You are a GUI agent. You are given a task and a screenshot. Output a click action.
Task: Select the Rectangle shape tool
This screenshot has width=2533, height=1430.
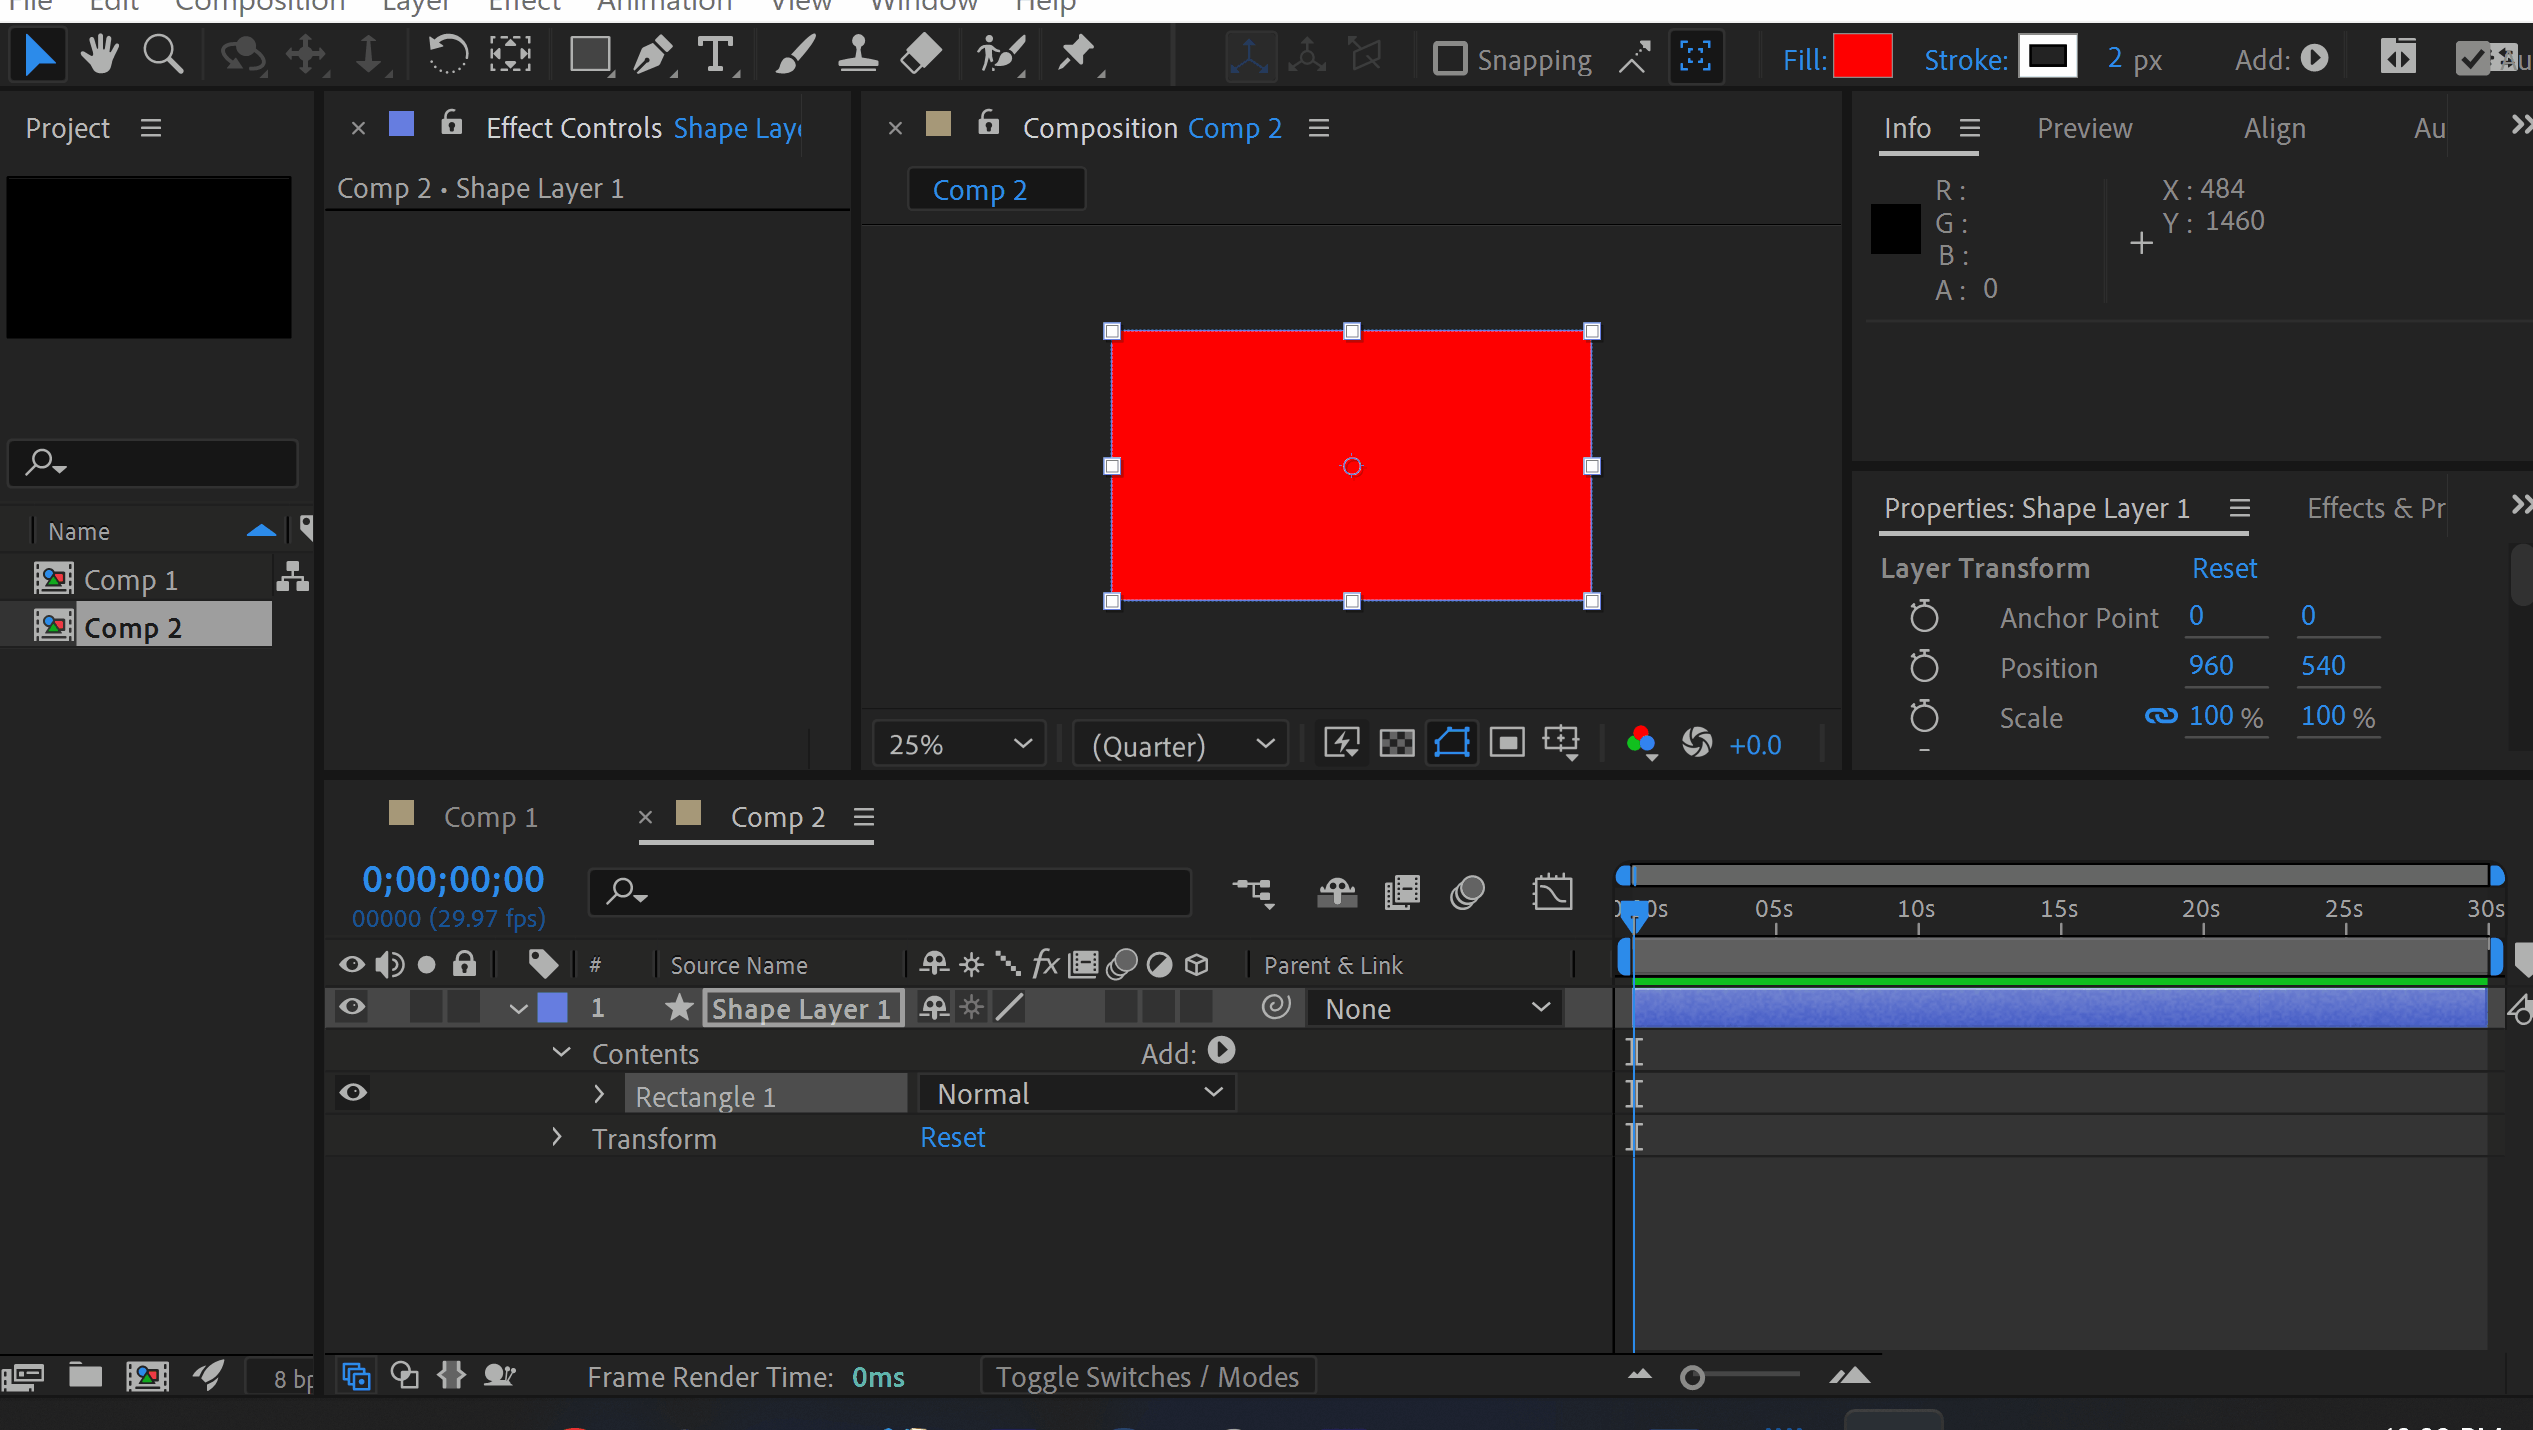tap(589, 56)
